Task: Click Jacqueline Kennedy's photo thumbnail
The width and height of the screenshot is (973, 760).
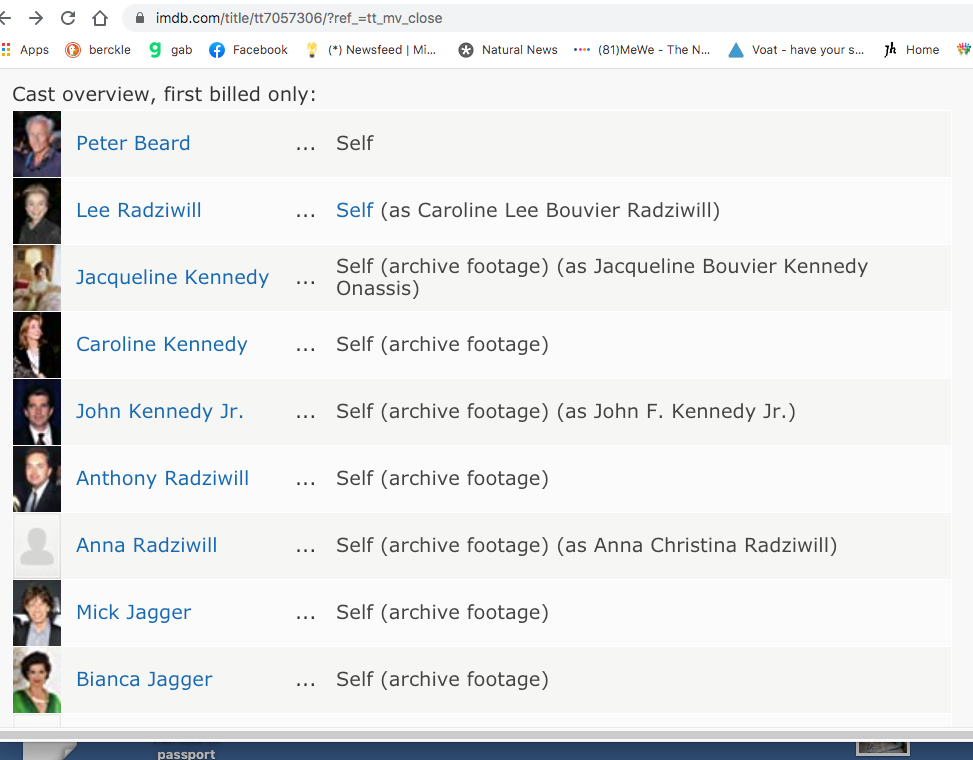Action: (x=37, y=278)
